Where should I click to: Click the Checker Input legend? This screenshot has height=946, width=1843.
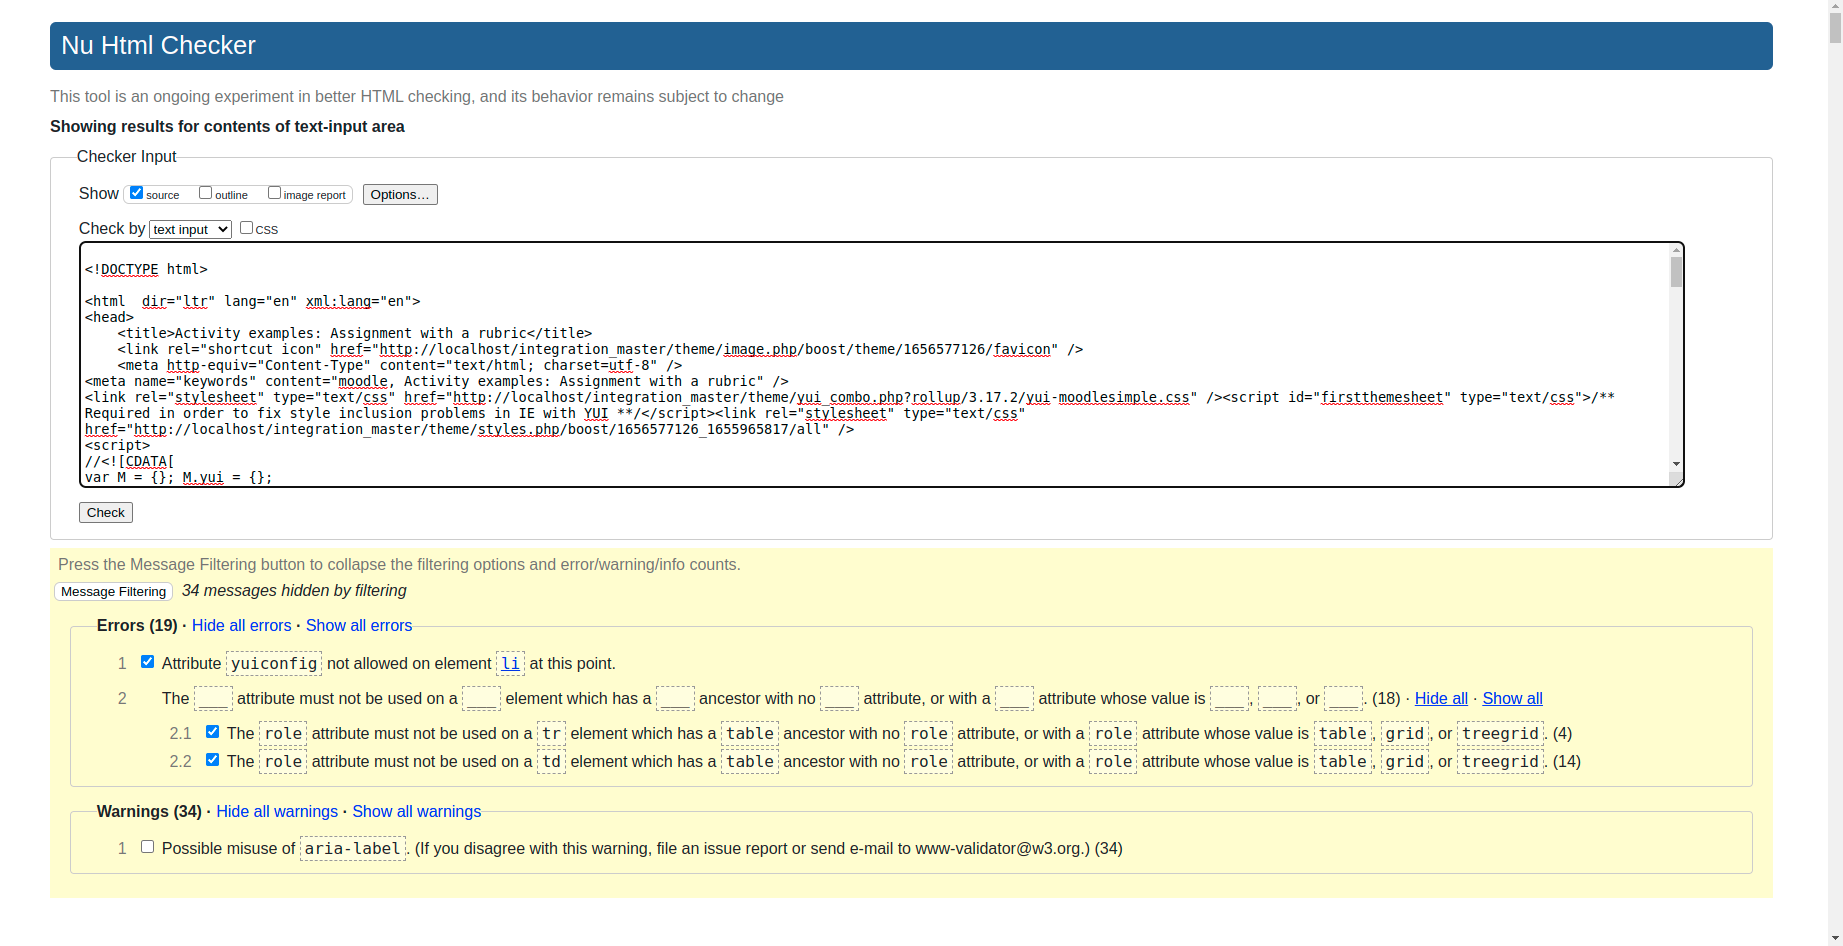click(126, 156)
